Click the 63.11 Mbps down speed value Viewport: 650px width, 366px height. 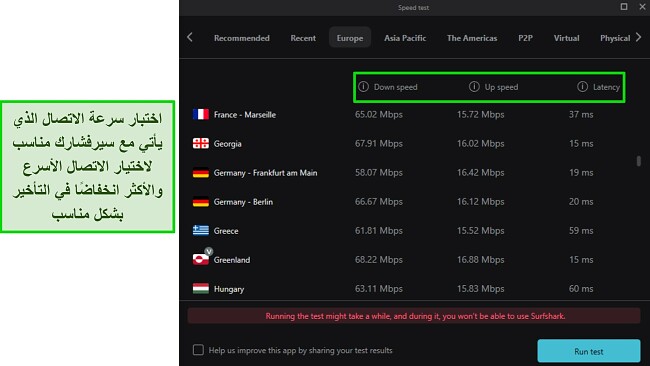(379, 288)
